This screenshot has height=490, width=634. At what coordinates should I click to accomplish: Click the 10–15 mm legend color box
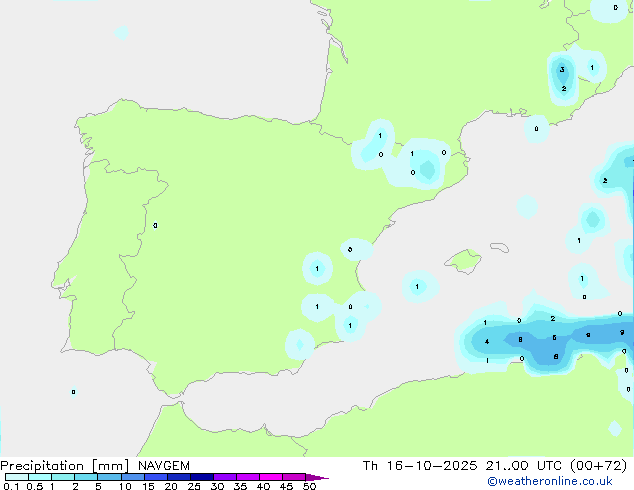(133, 477)
